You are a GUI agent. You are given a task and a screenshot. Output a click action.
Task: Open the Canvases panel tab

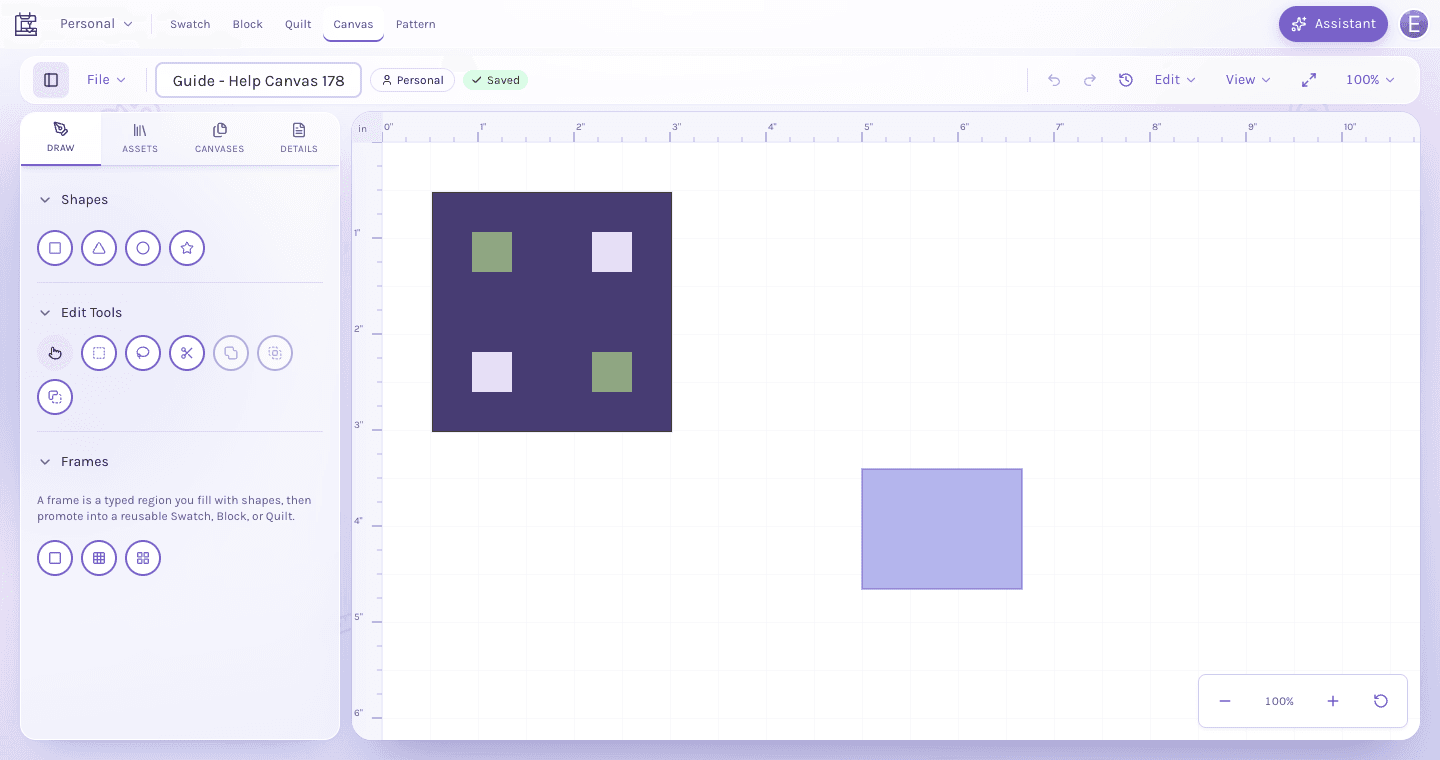(x=220, y=139)
